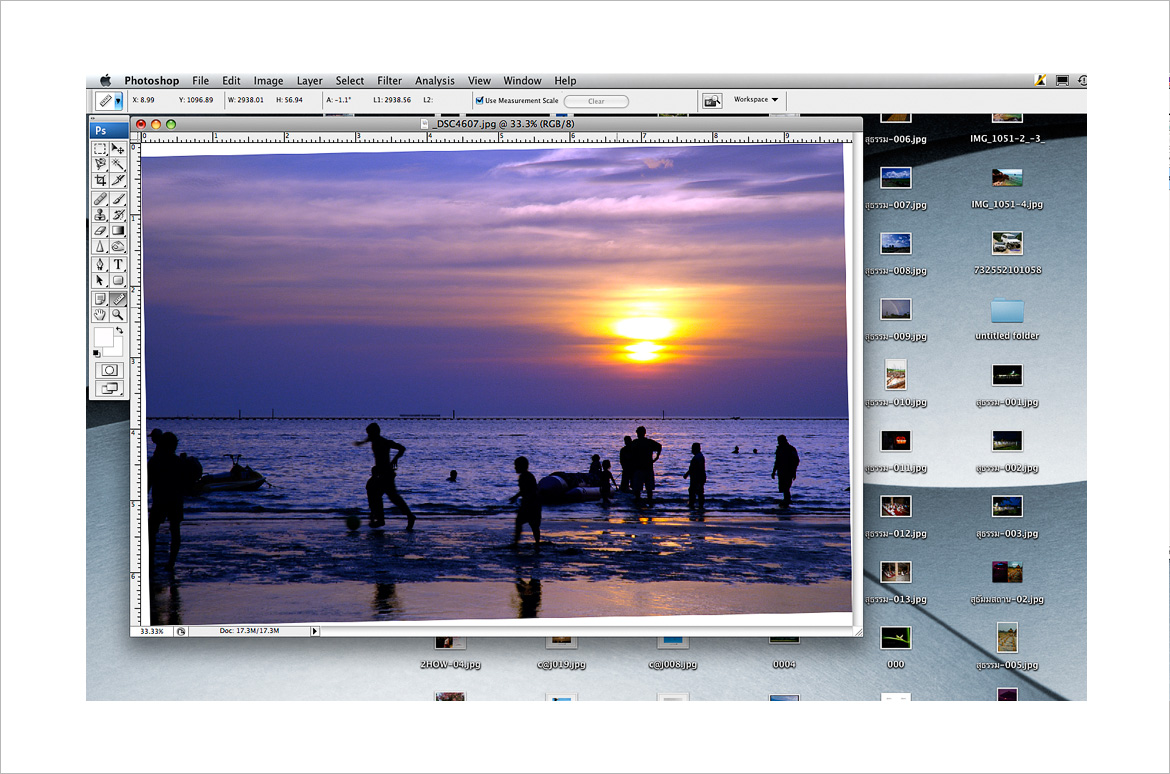
Task: Open the Workspace dropdown
Action: (757, 100)
